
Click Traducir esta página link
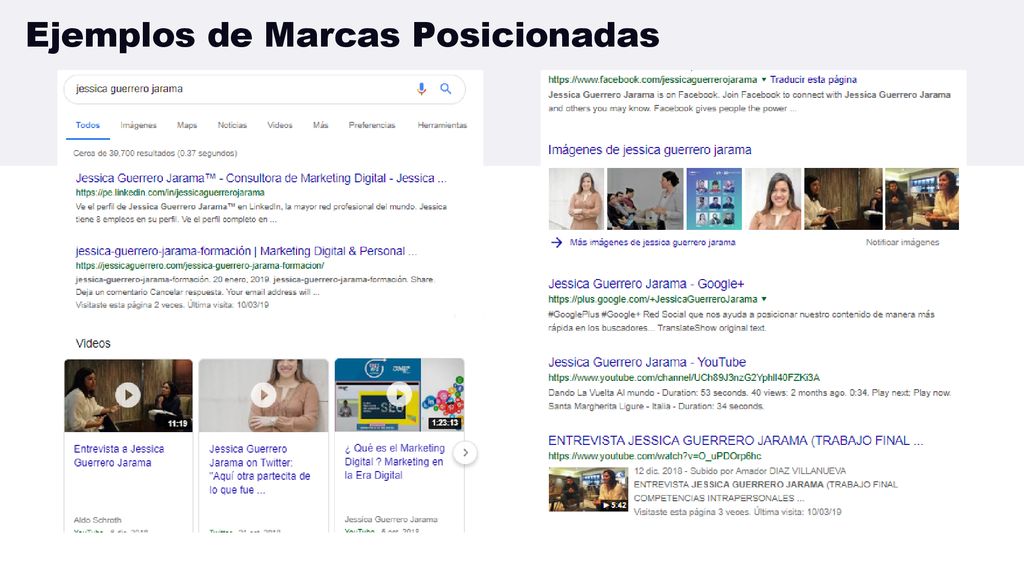[813, 80]
